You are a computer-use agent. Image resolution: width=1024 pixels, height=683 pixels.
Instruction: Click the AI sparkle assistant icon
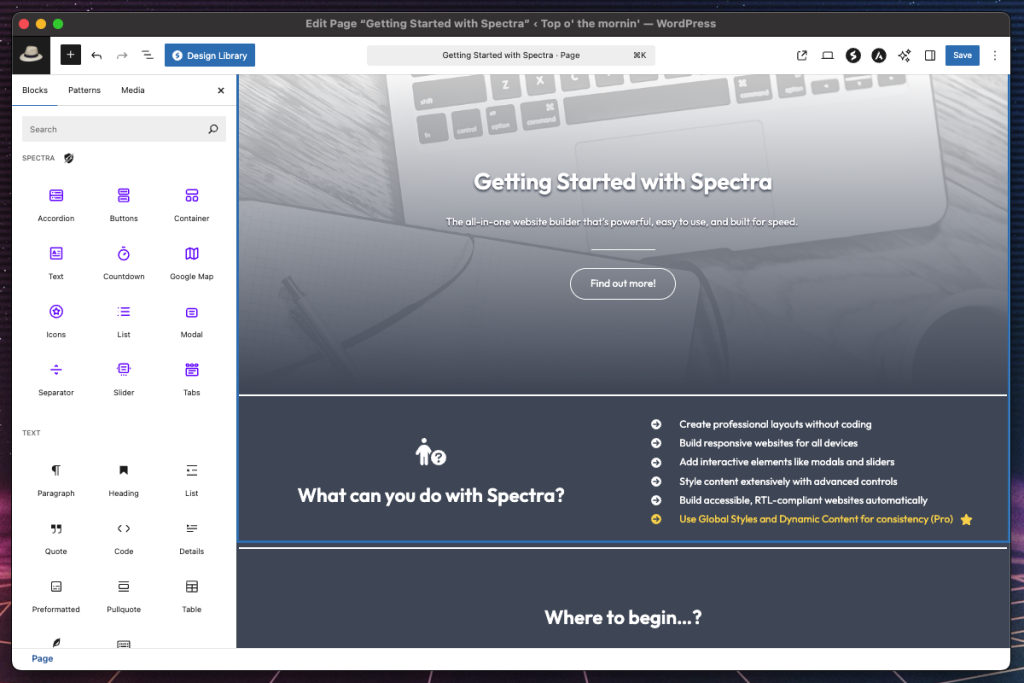point(904,55)
